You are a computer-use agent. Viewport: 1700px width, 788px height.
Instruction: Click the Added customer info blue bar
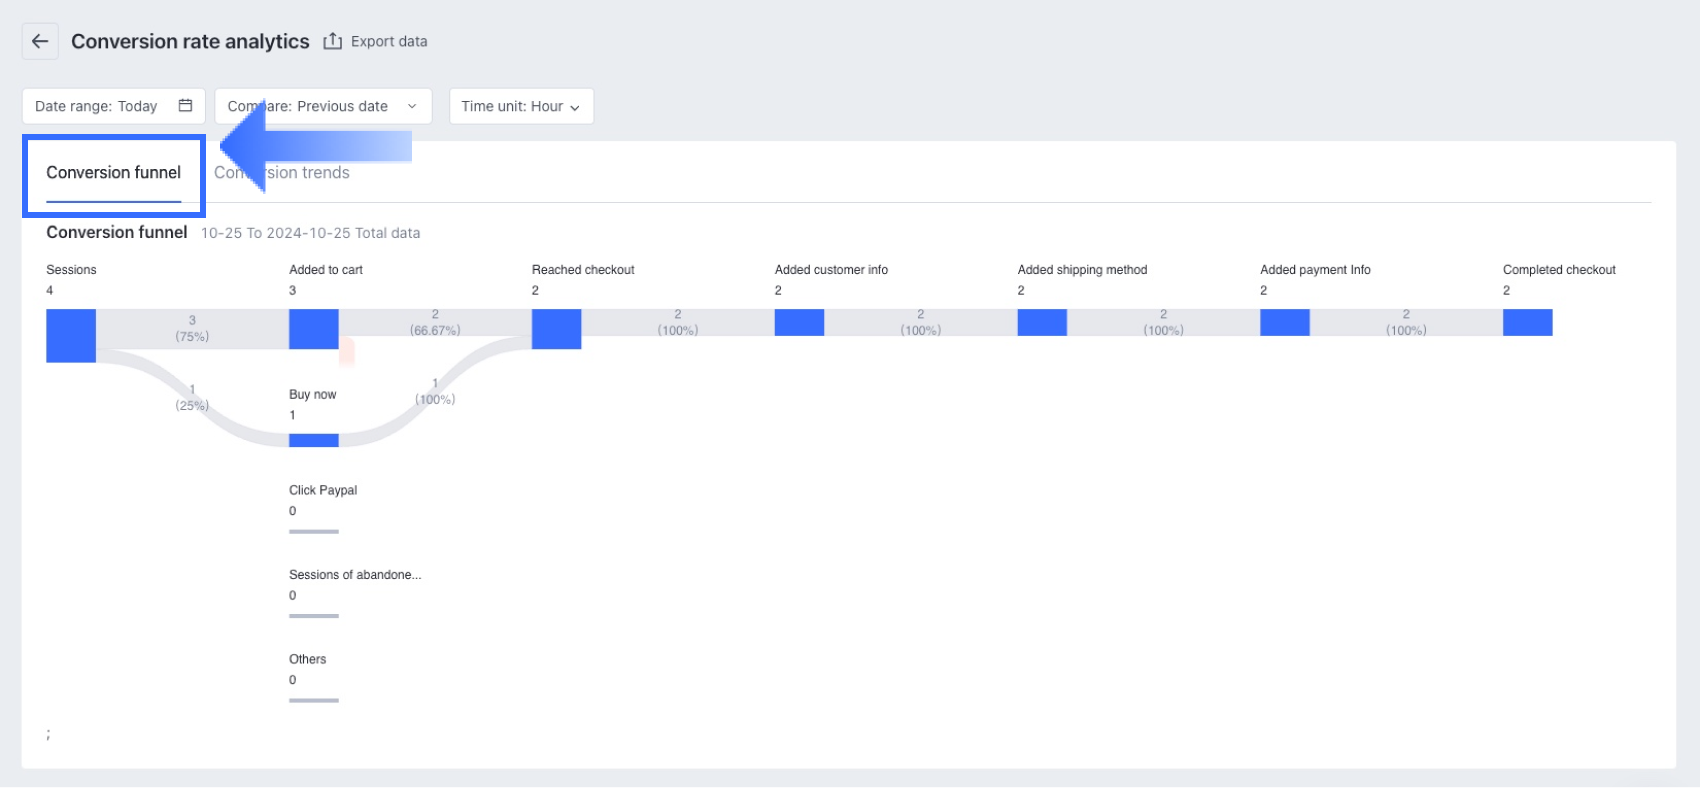click(x=799, y=322)
